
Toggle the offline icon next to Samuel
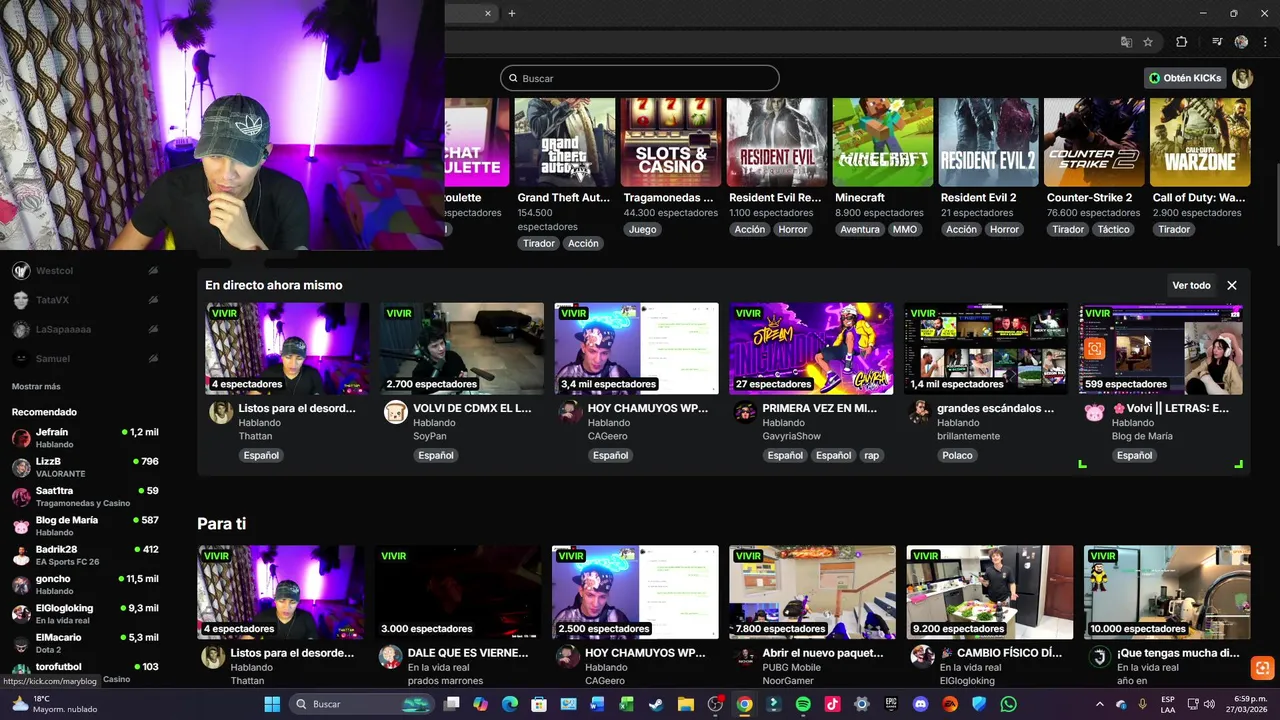point(153,358)
